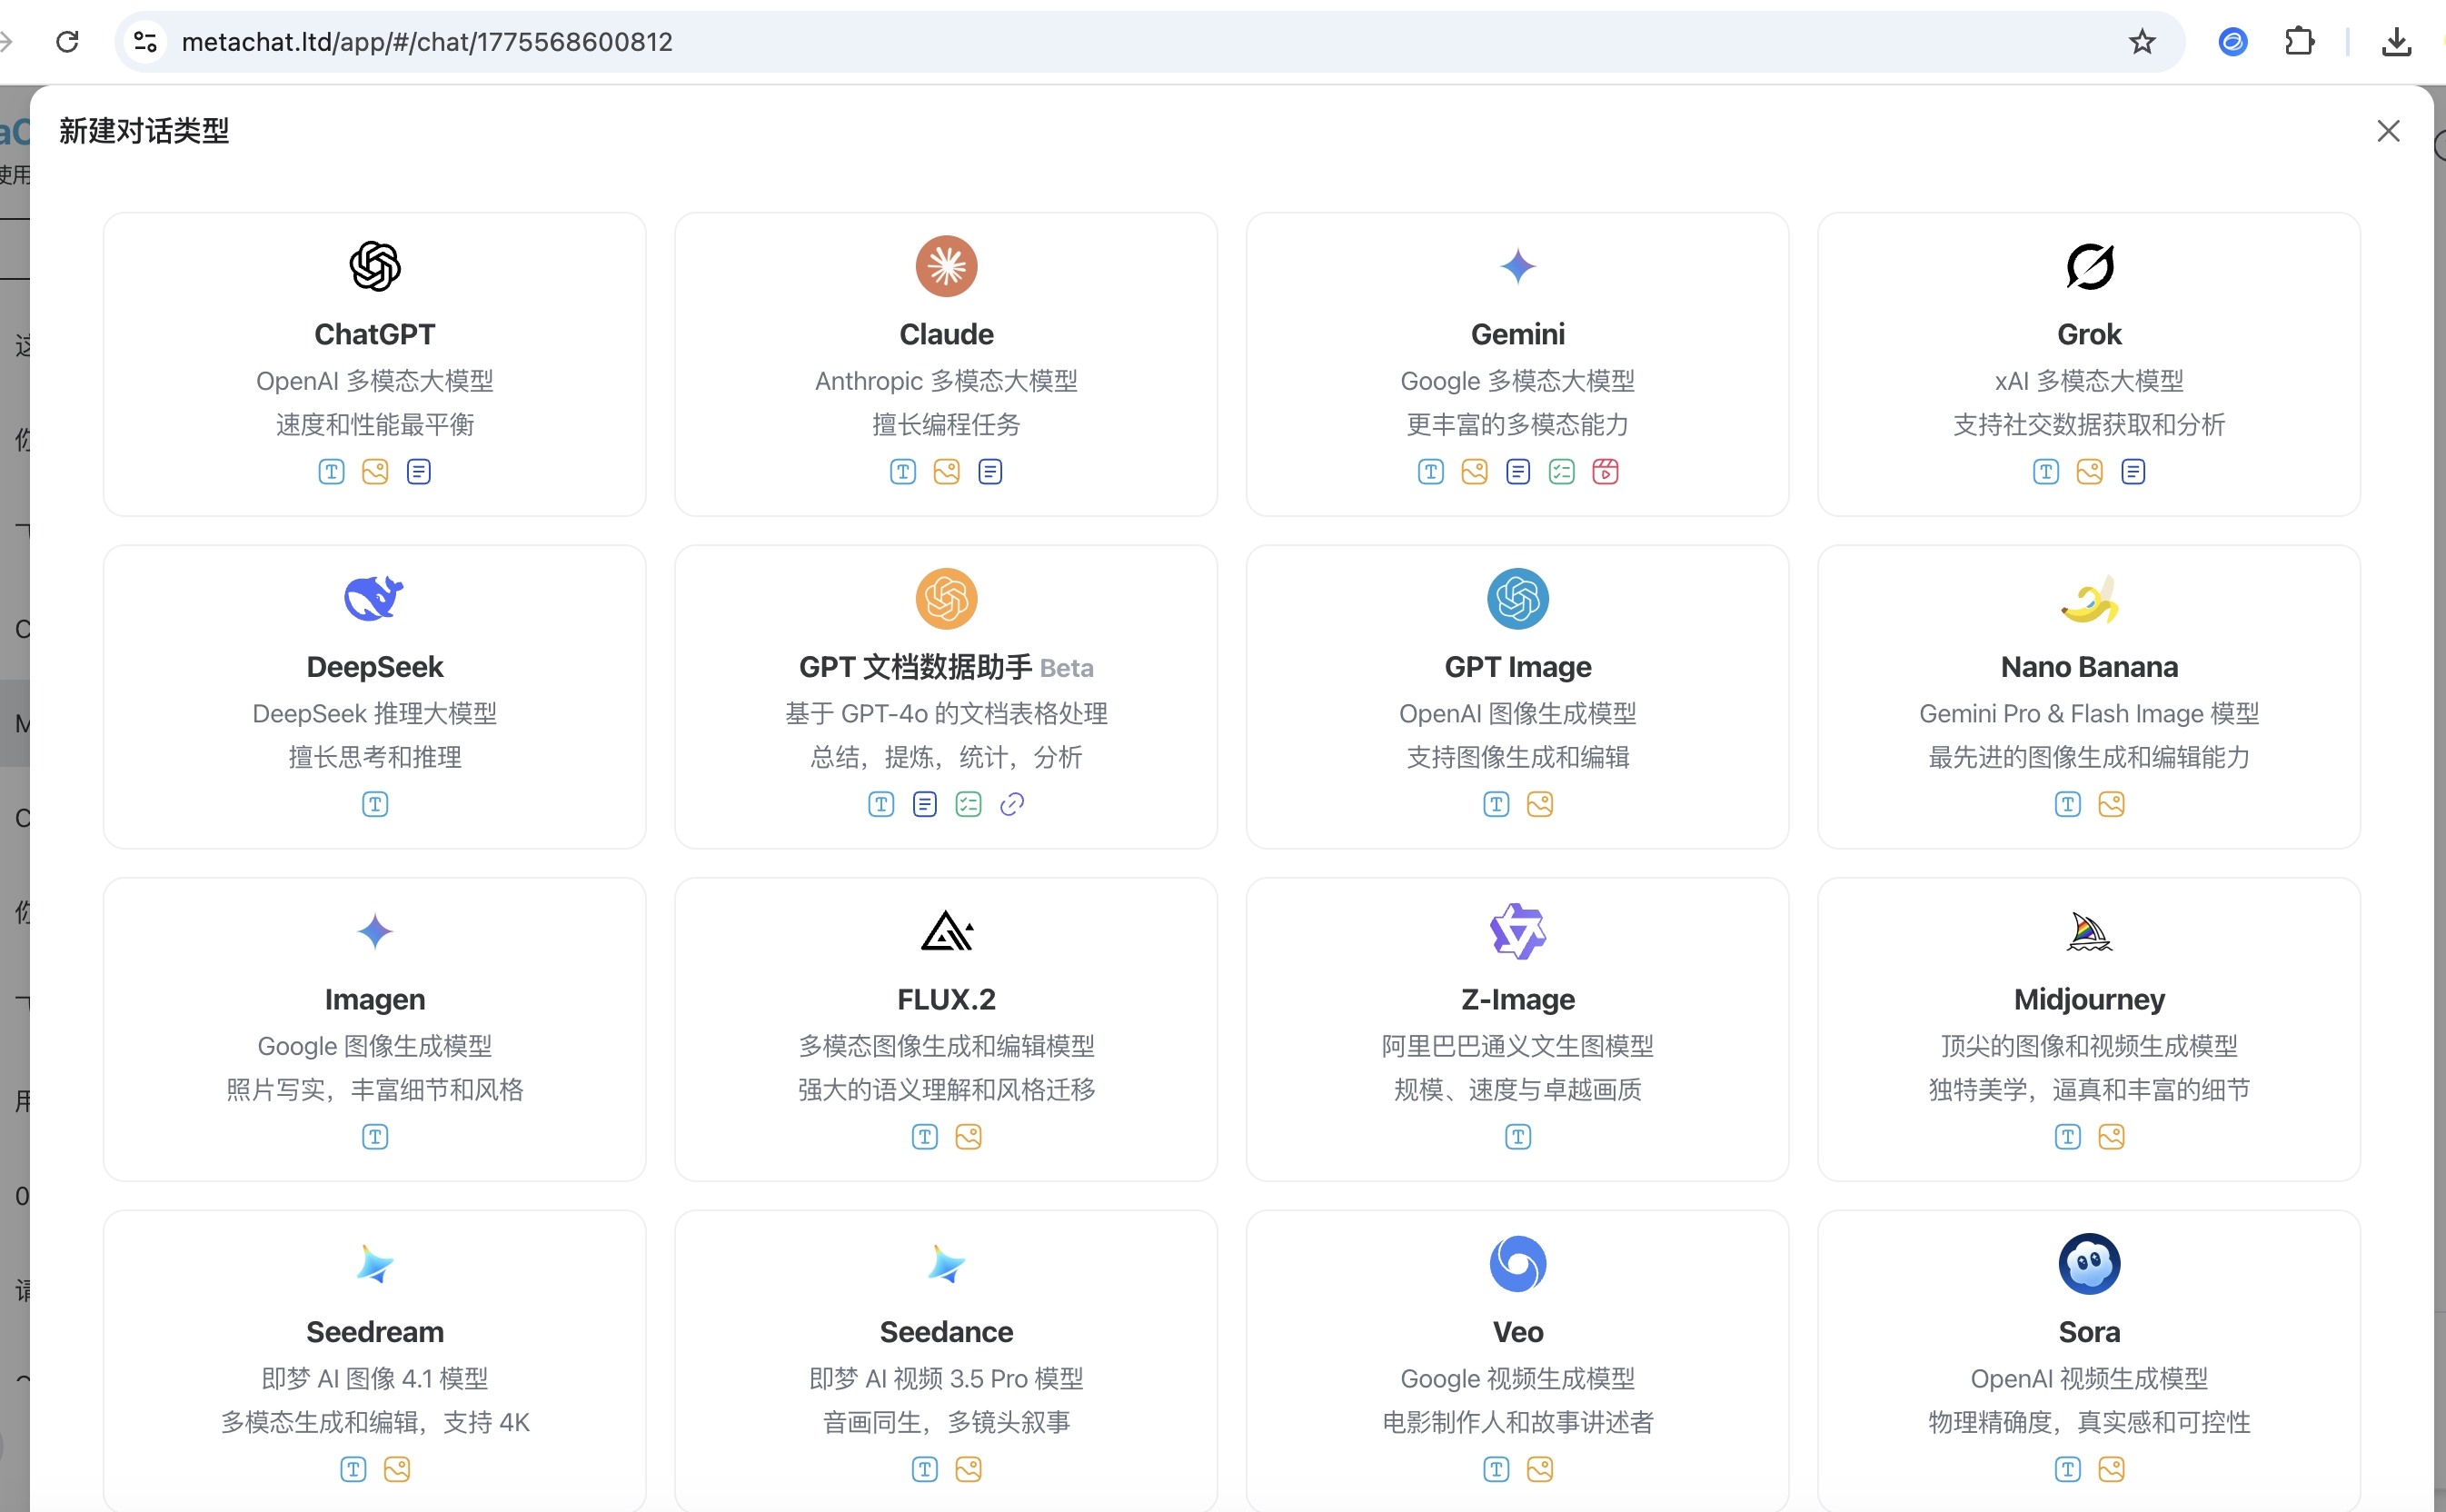This screenshot has width=2446, height=1512.
Task: Select the GPT Image title
Action: pos(1517,667)
